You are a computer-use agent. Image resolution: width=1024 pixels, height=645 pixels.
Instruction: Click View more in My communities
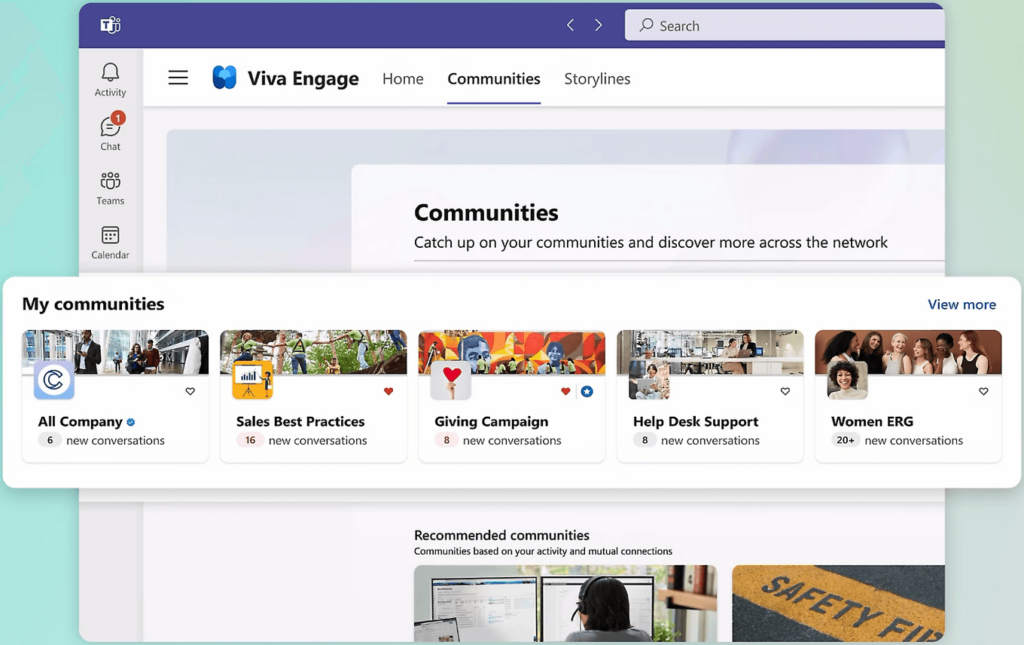click(x=961, y=304)
